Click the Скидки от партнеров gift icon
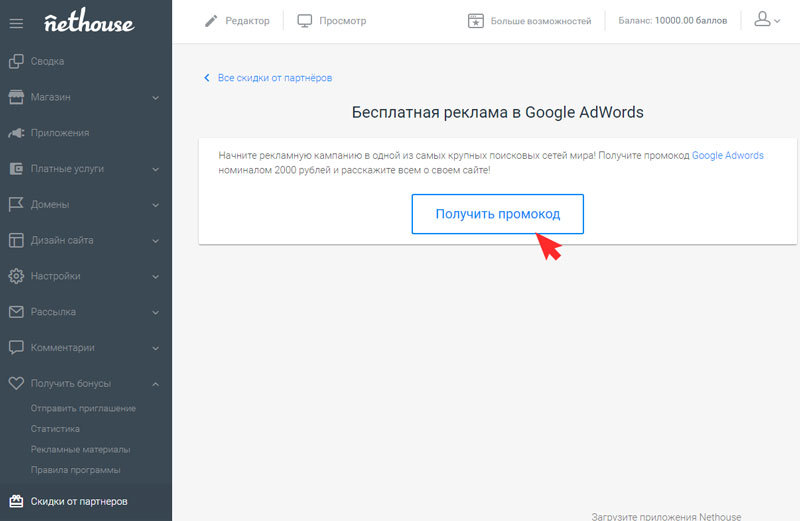This screenshot has height=521, width=800. [16, 501]
